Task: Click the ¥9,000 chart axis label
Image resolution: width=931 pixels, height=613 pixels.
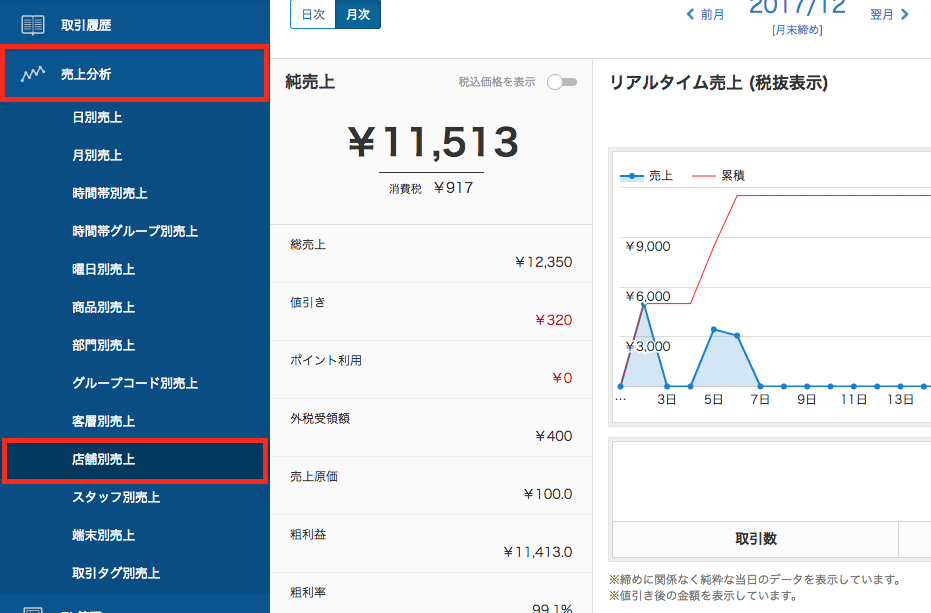Action: tap(647, 247)
